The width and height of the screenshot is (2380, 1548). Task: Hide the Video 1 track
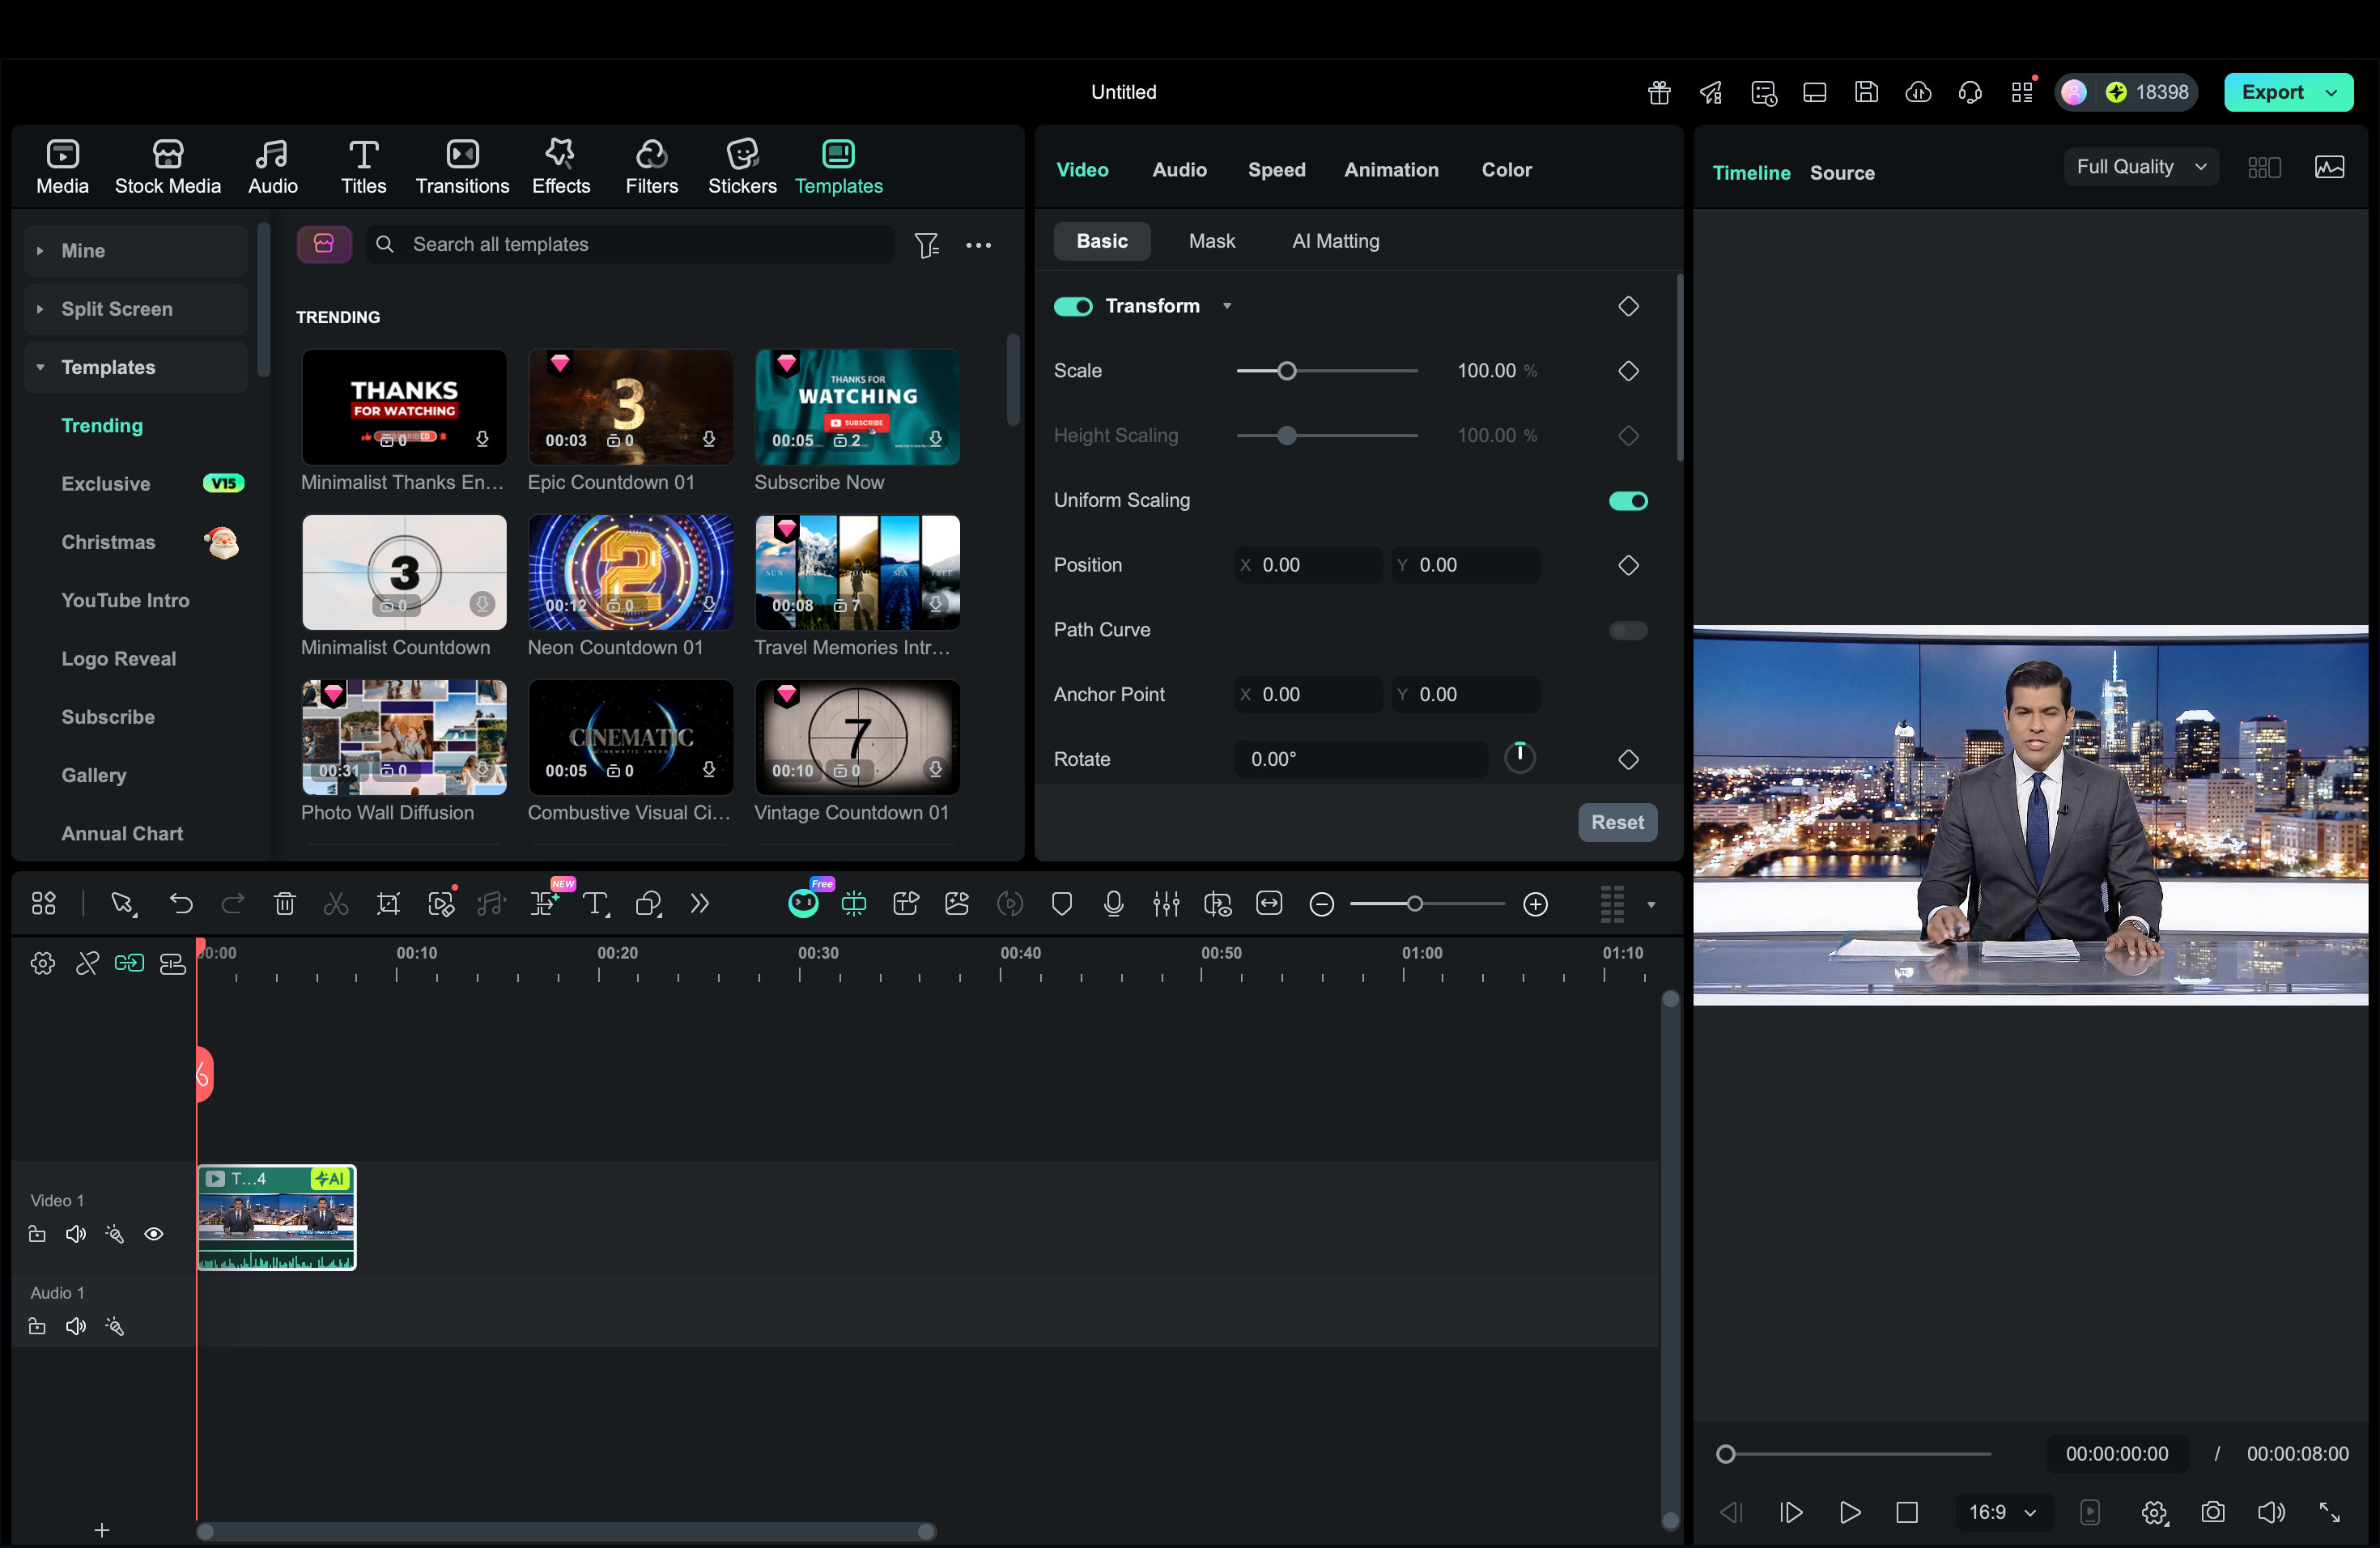(x=154, y=1234)
